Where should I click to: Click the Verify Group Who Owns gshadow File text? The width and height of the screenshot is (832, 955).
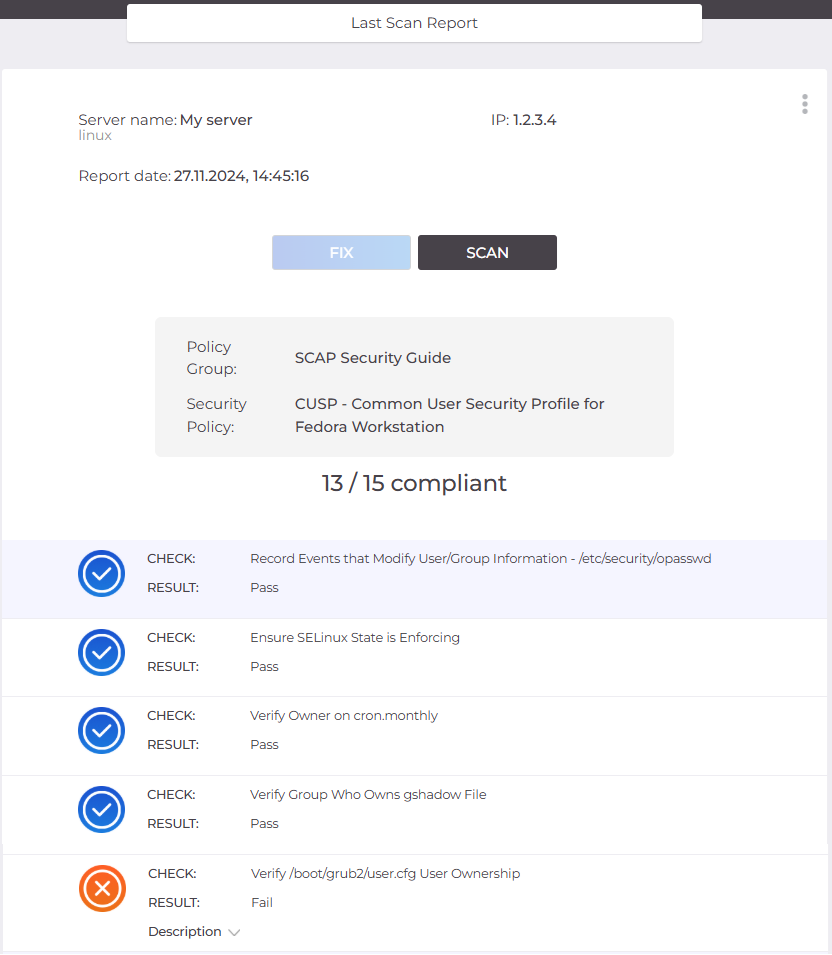(x=368, y=795)
